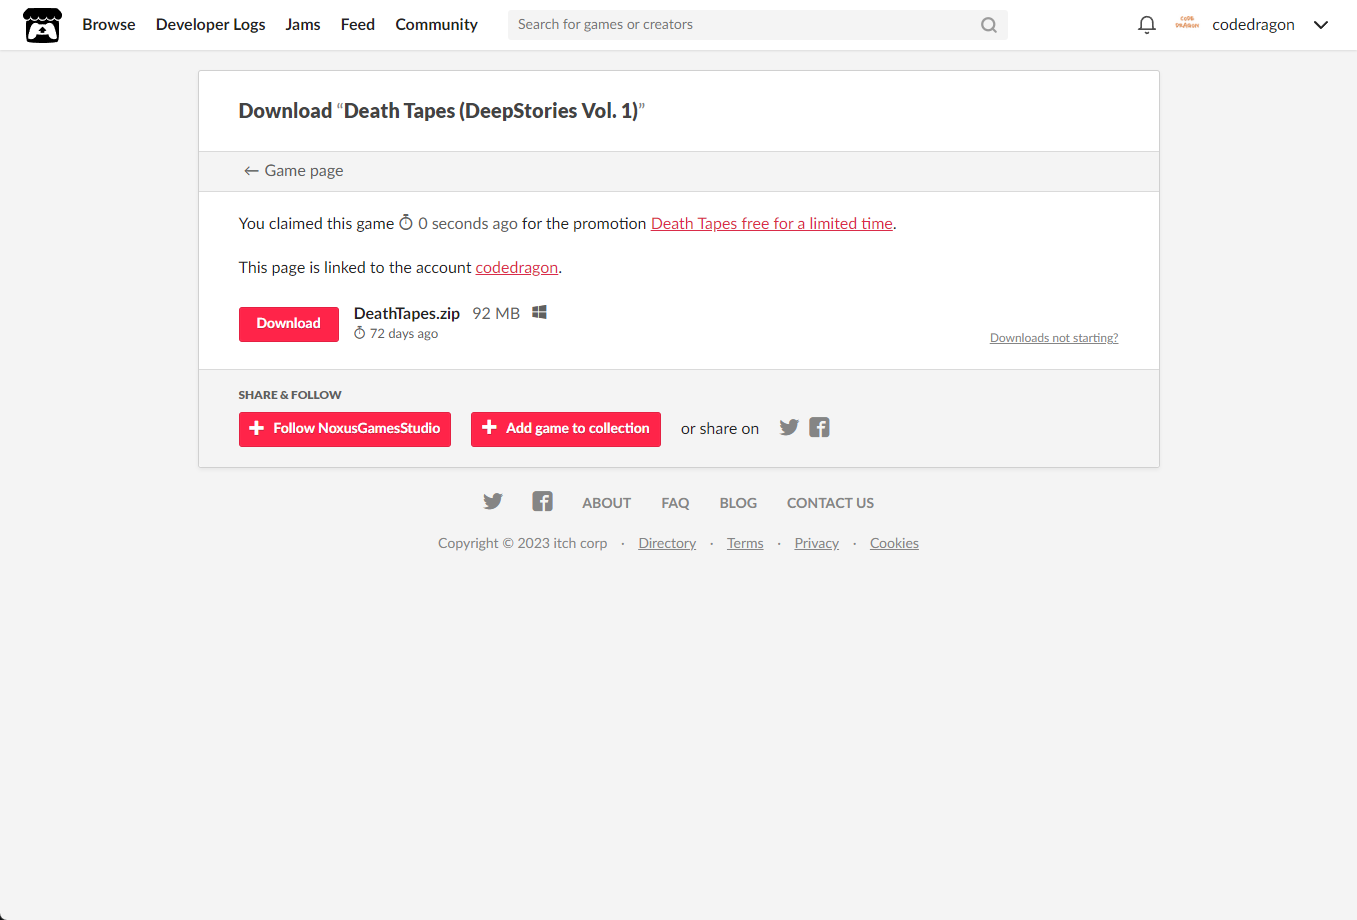This screenshot has height=920, width=1357.
Task: Download DeathTapes.zip
Action: pyautogui.click(x=289, y=324)
